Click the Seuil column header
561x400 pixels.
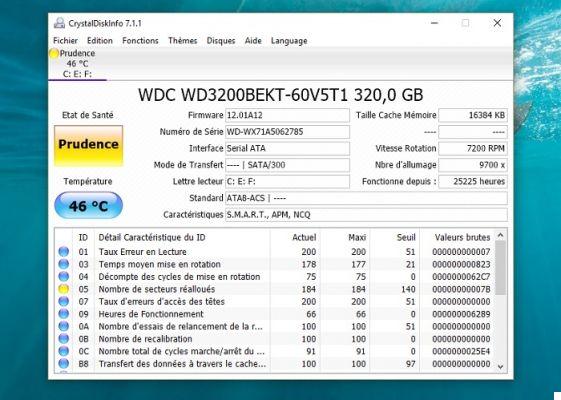(395, 237)
